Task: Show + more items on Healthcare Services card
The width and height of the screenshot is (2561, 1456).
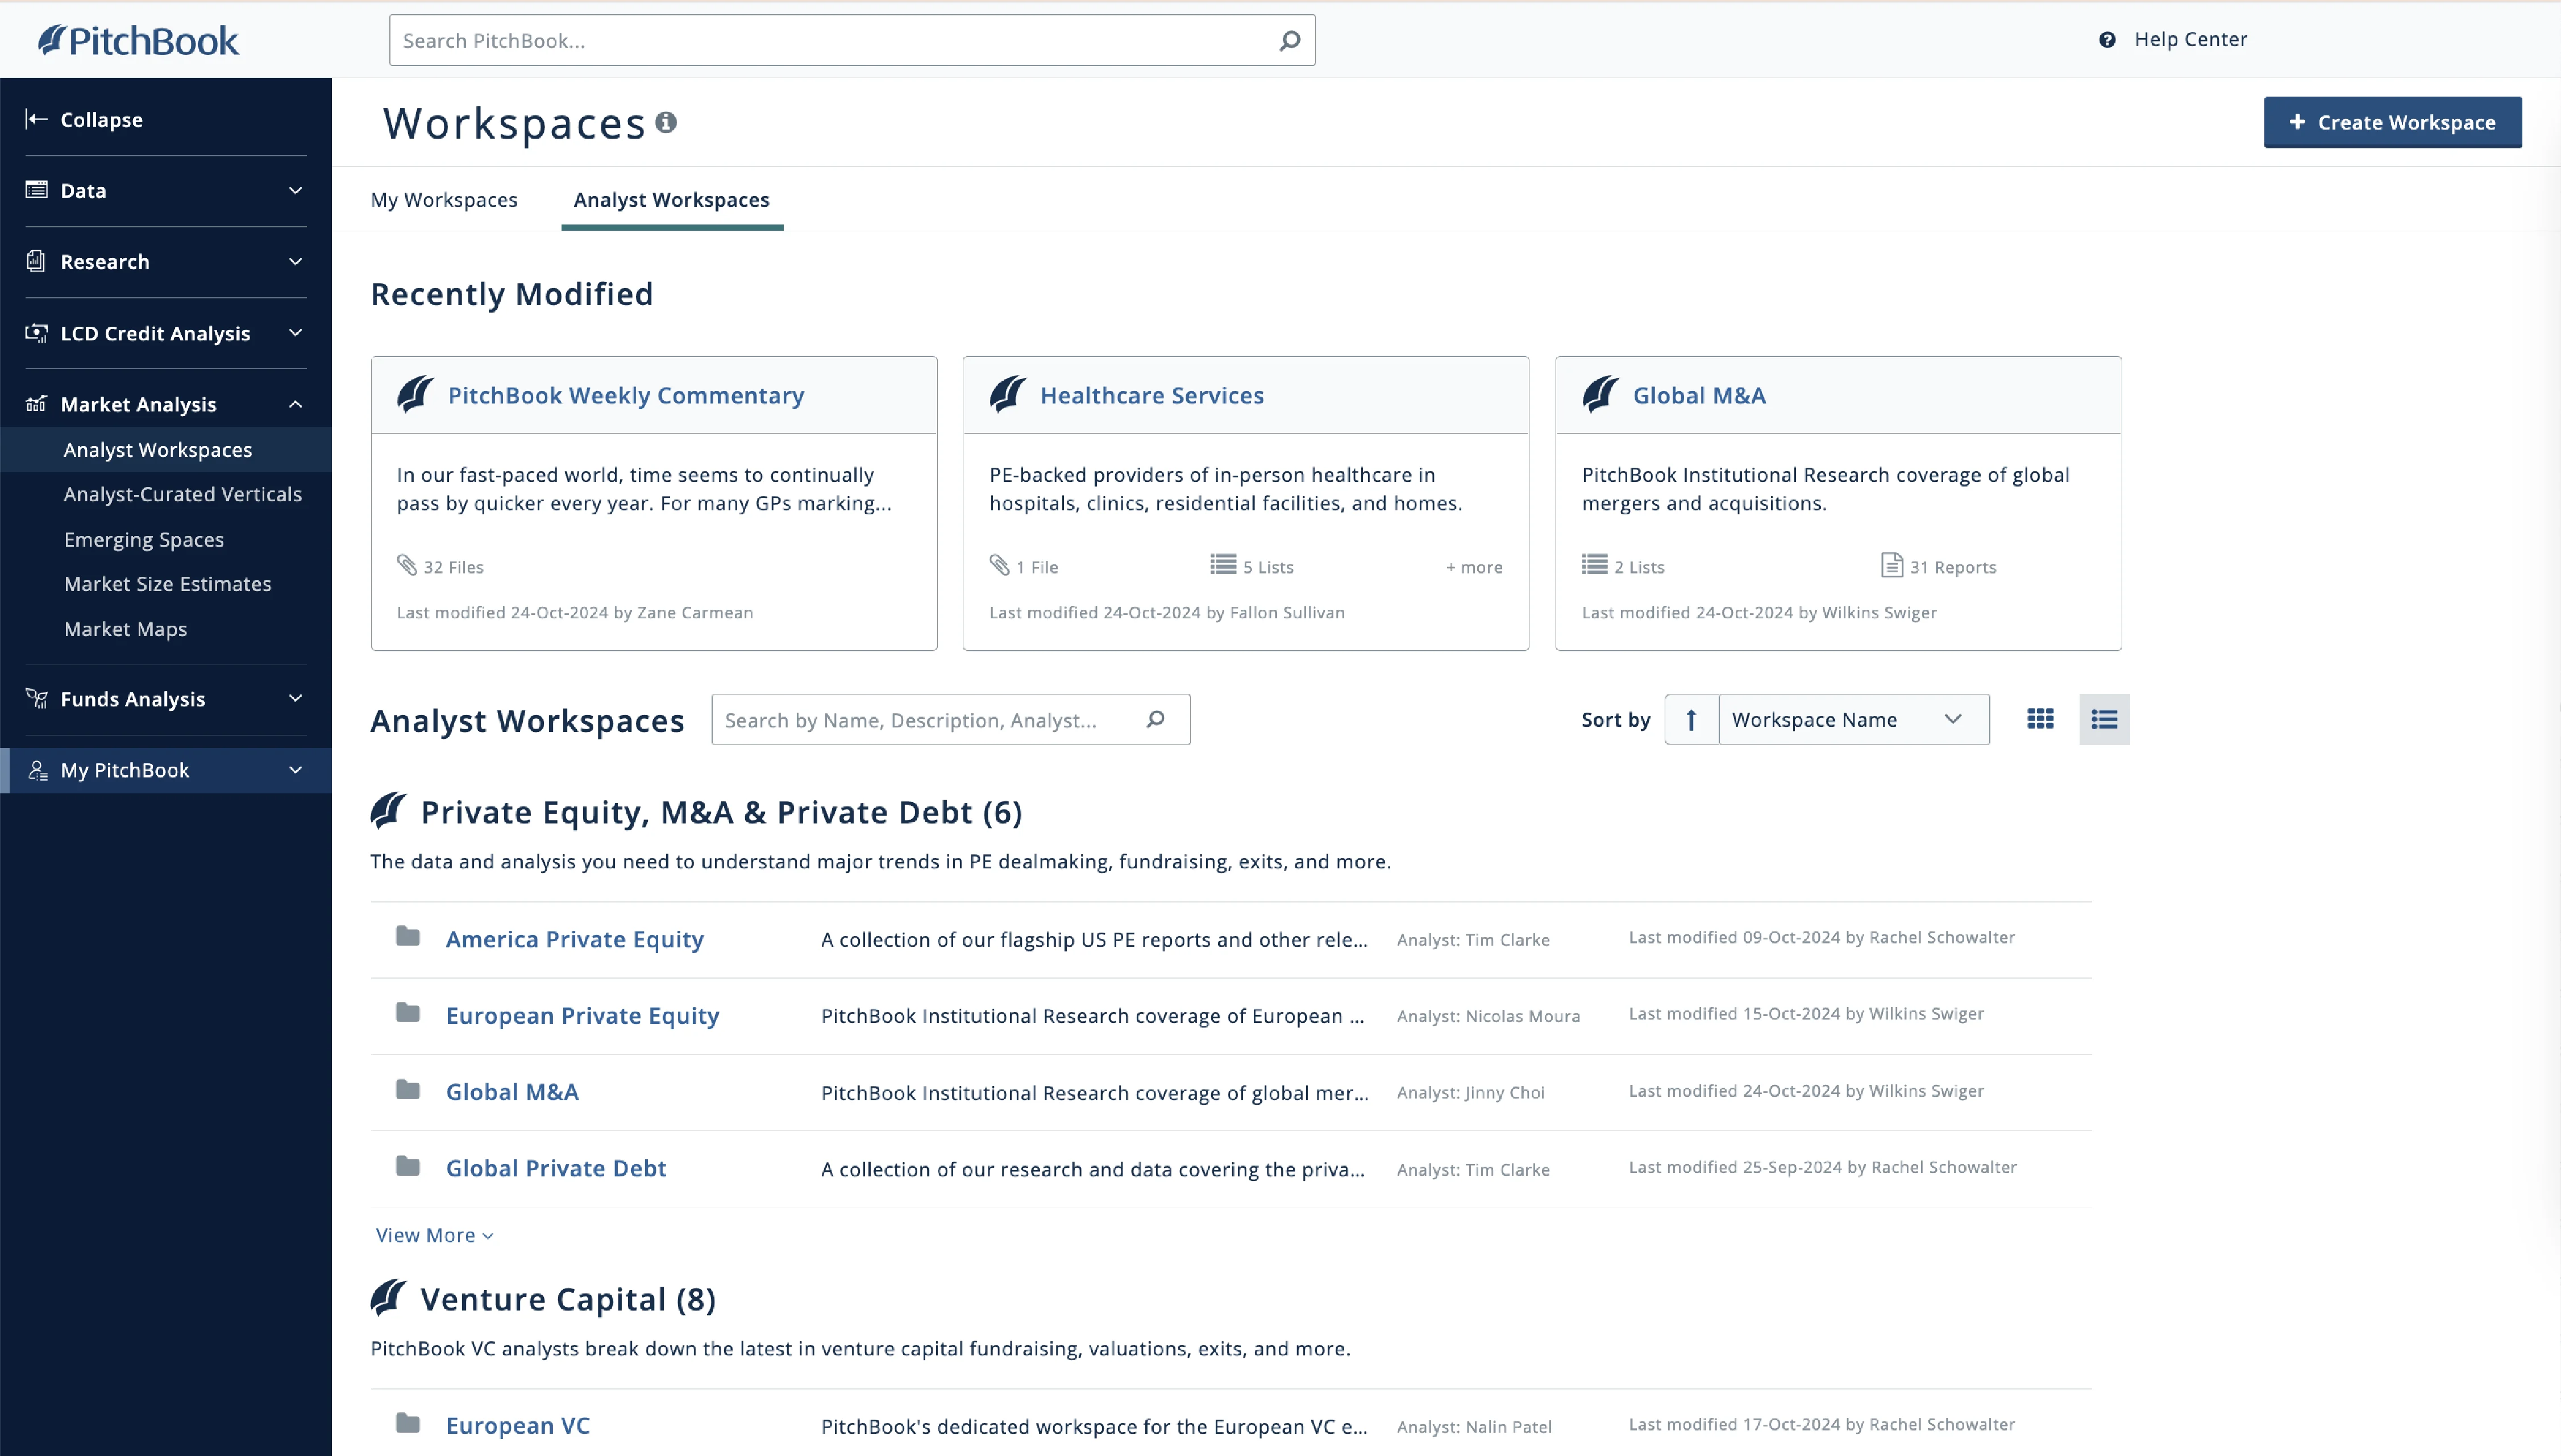Action: [1474, 567]
